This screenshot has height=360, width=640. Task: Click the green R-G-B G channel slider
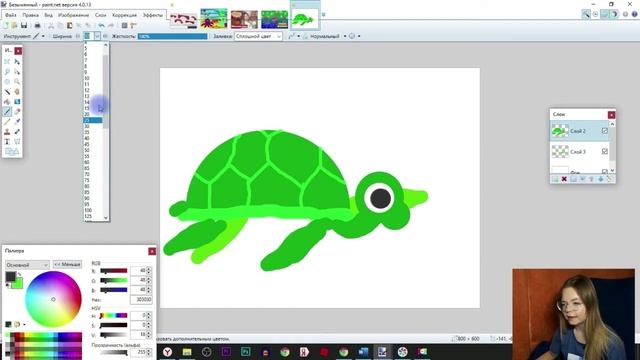point(113,280)
